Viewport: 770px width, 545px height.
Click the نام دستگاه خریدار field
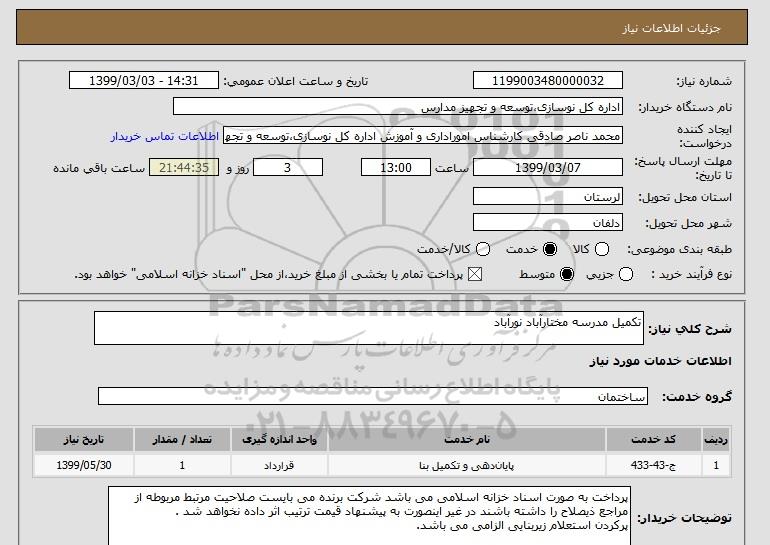pos(398,107)
